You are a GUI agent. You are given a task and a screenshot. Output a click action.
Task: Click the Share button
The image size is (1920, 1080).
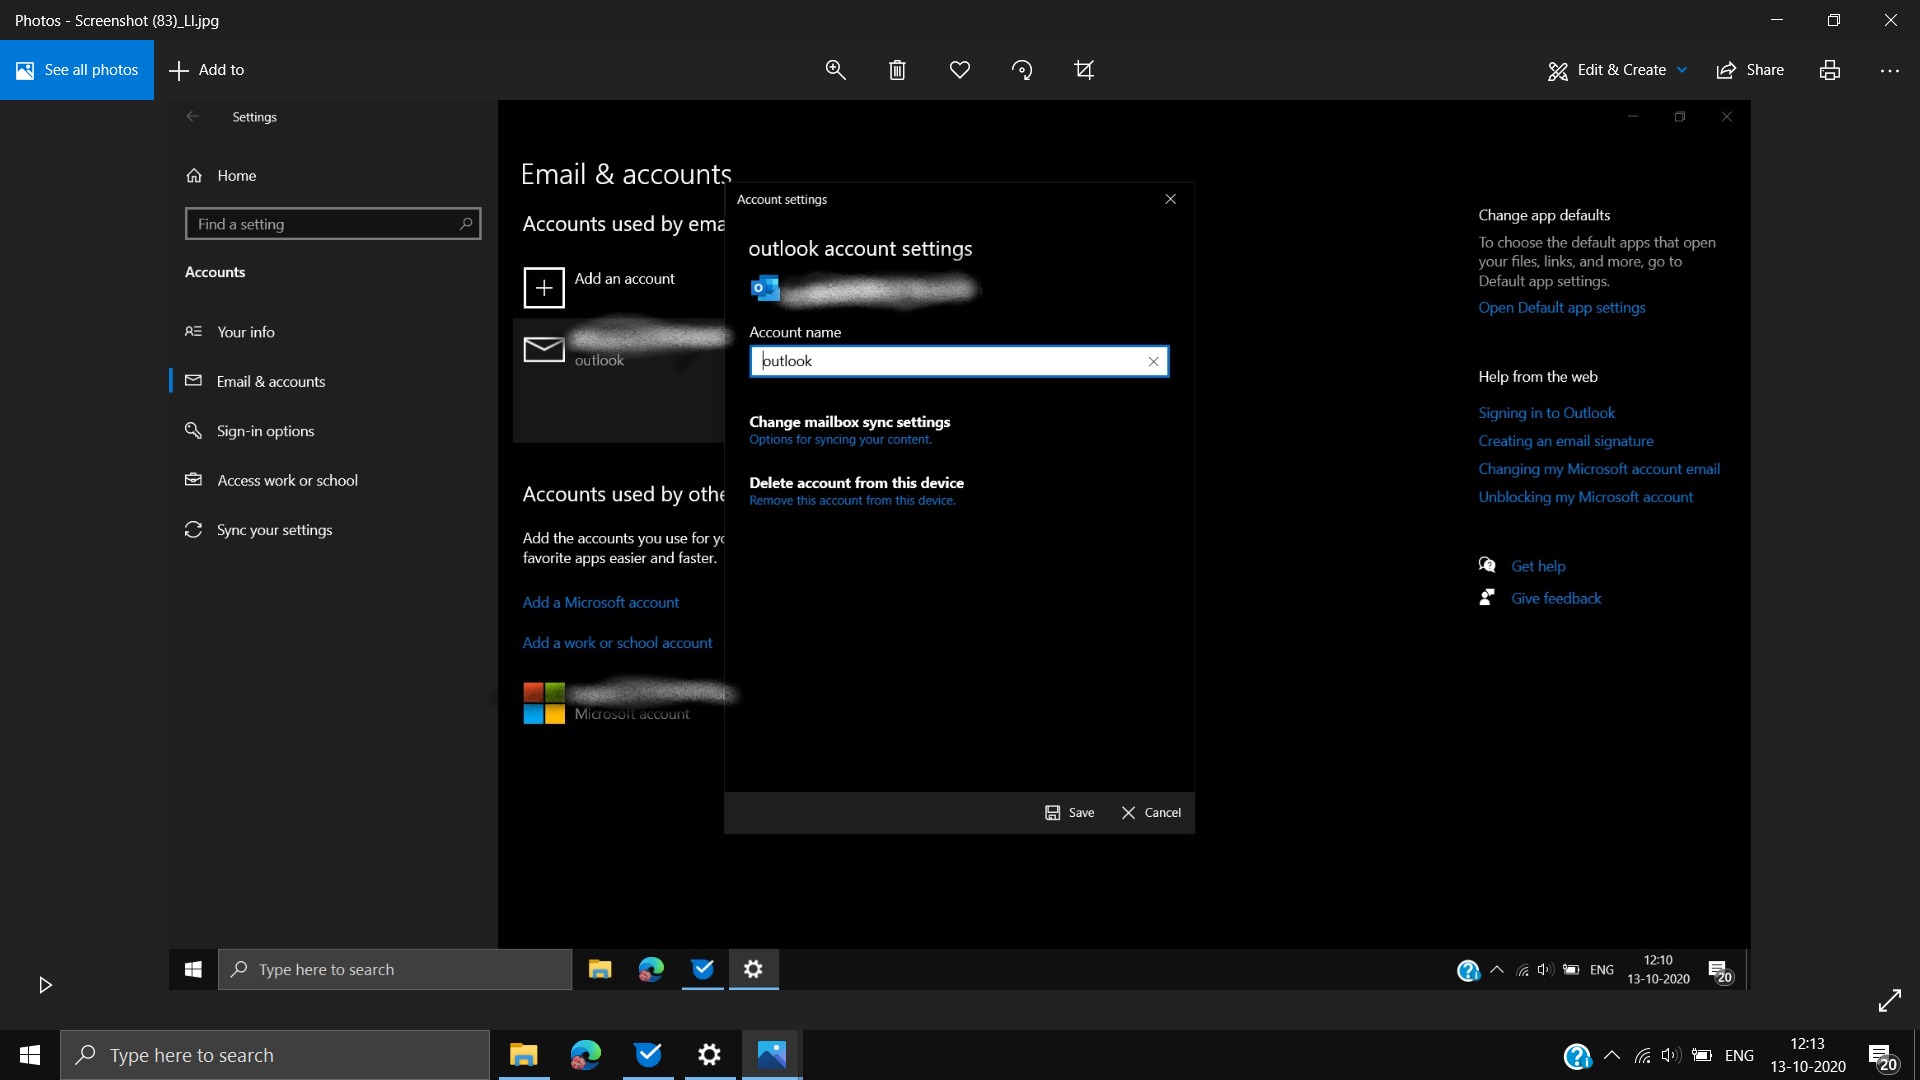pos(1750,70)
